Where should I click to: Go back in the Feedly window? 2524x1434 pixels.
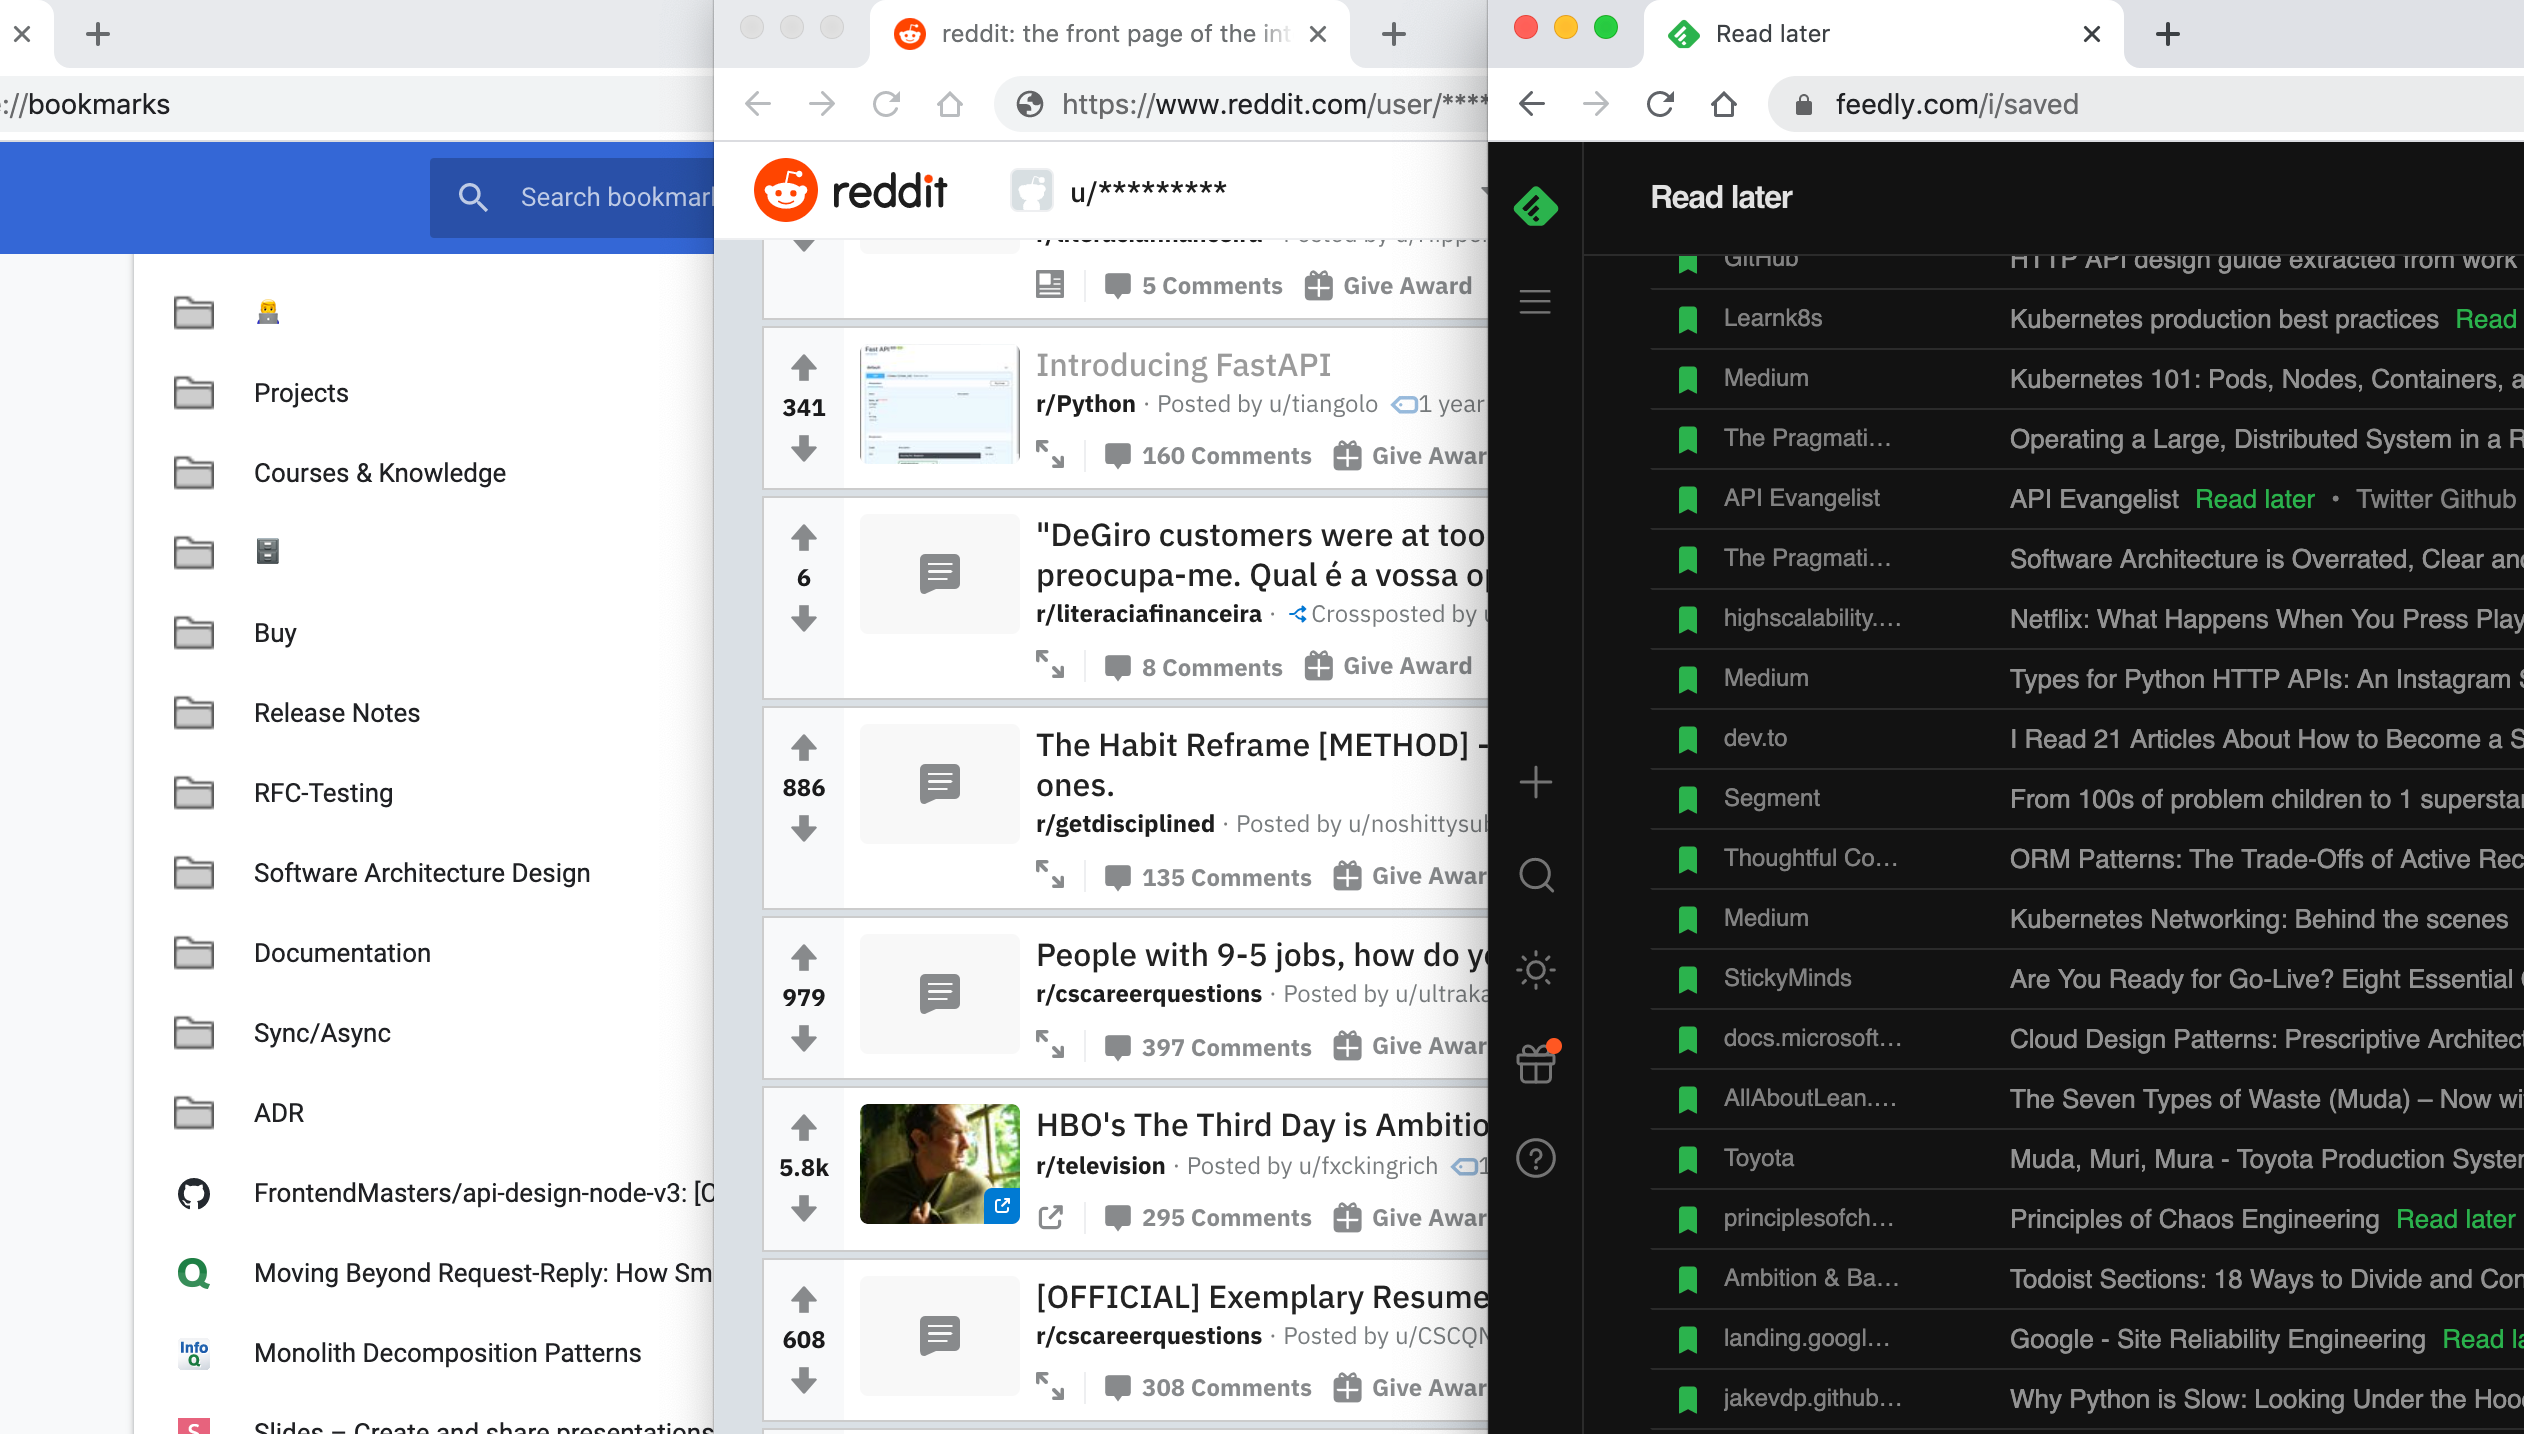[x=1532, y=104]
